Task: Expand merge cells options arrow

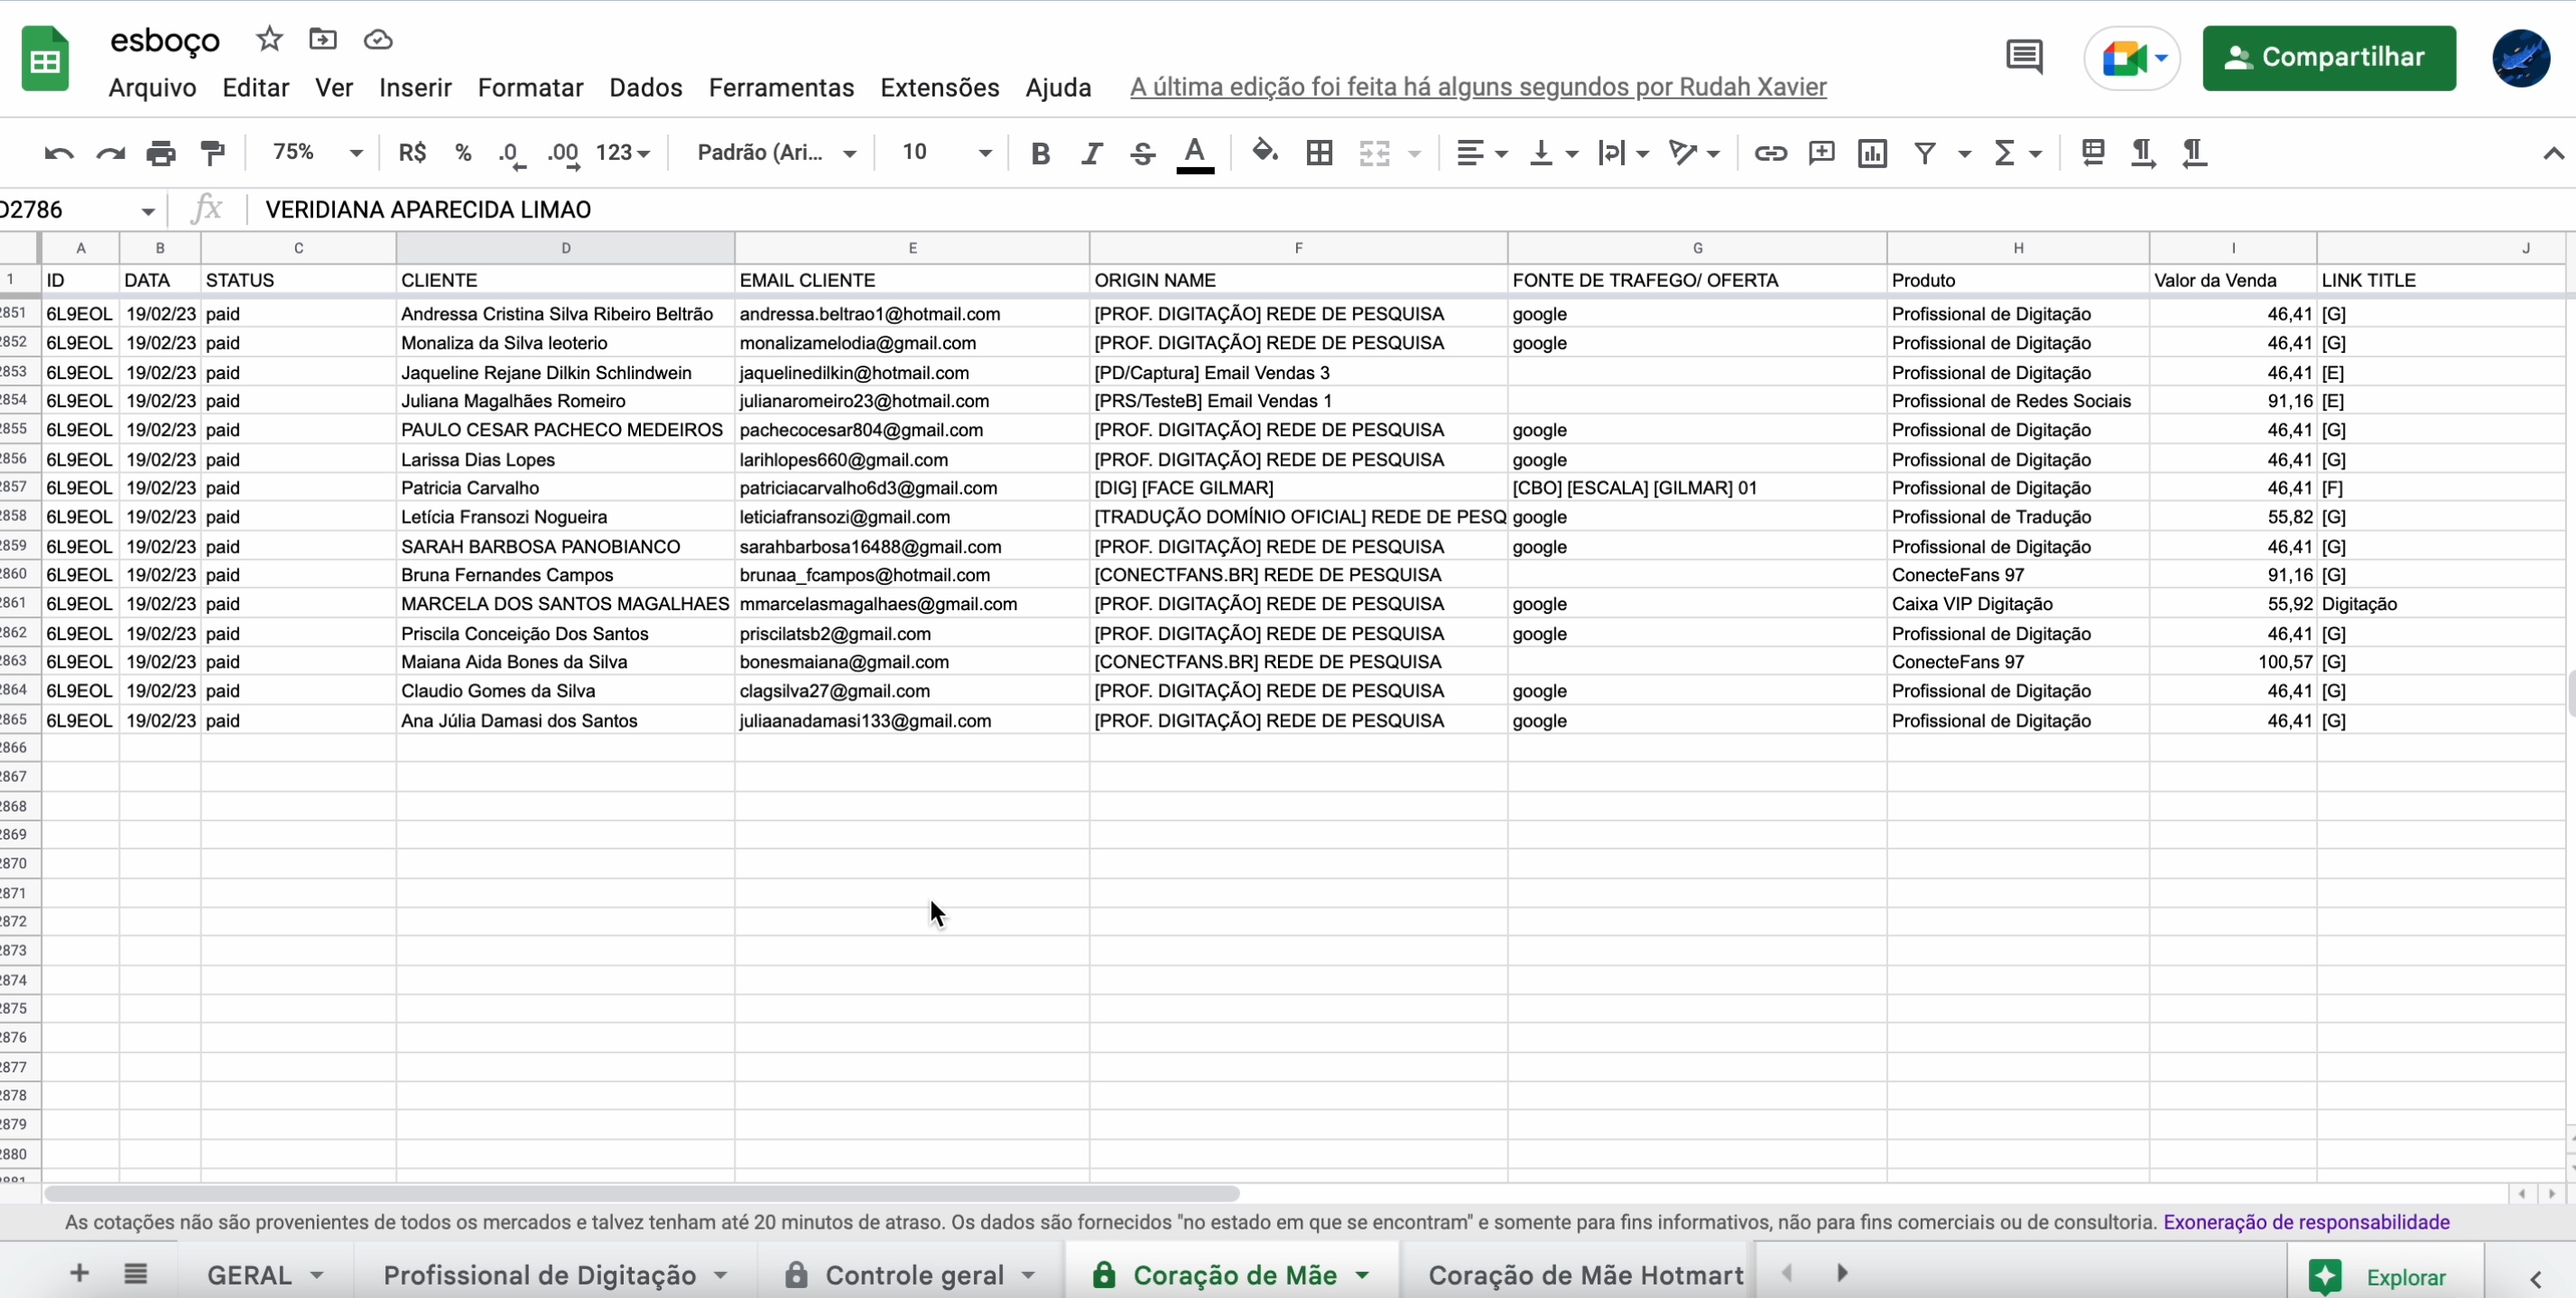Action: point(1414,154)
